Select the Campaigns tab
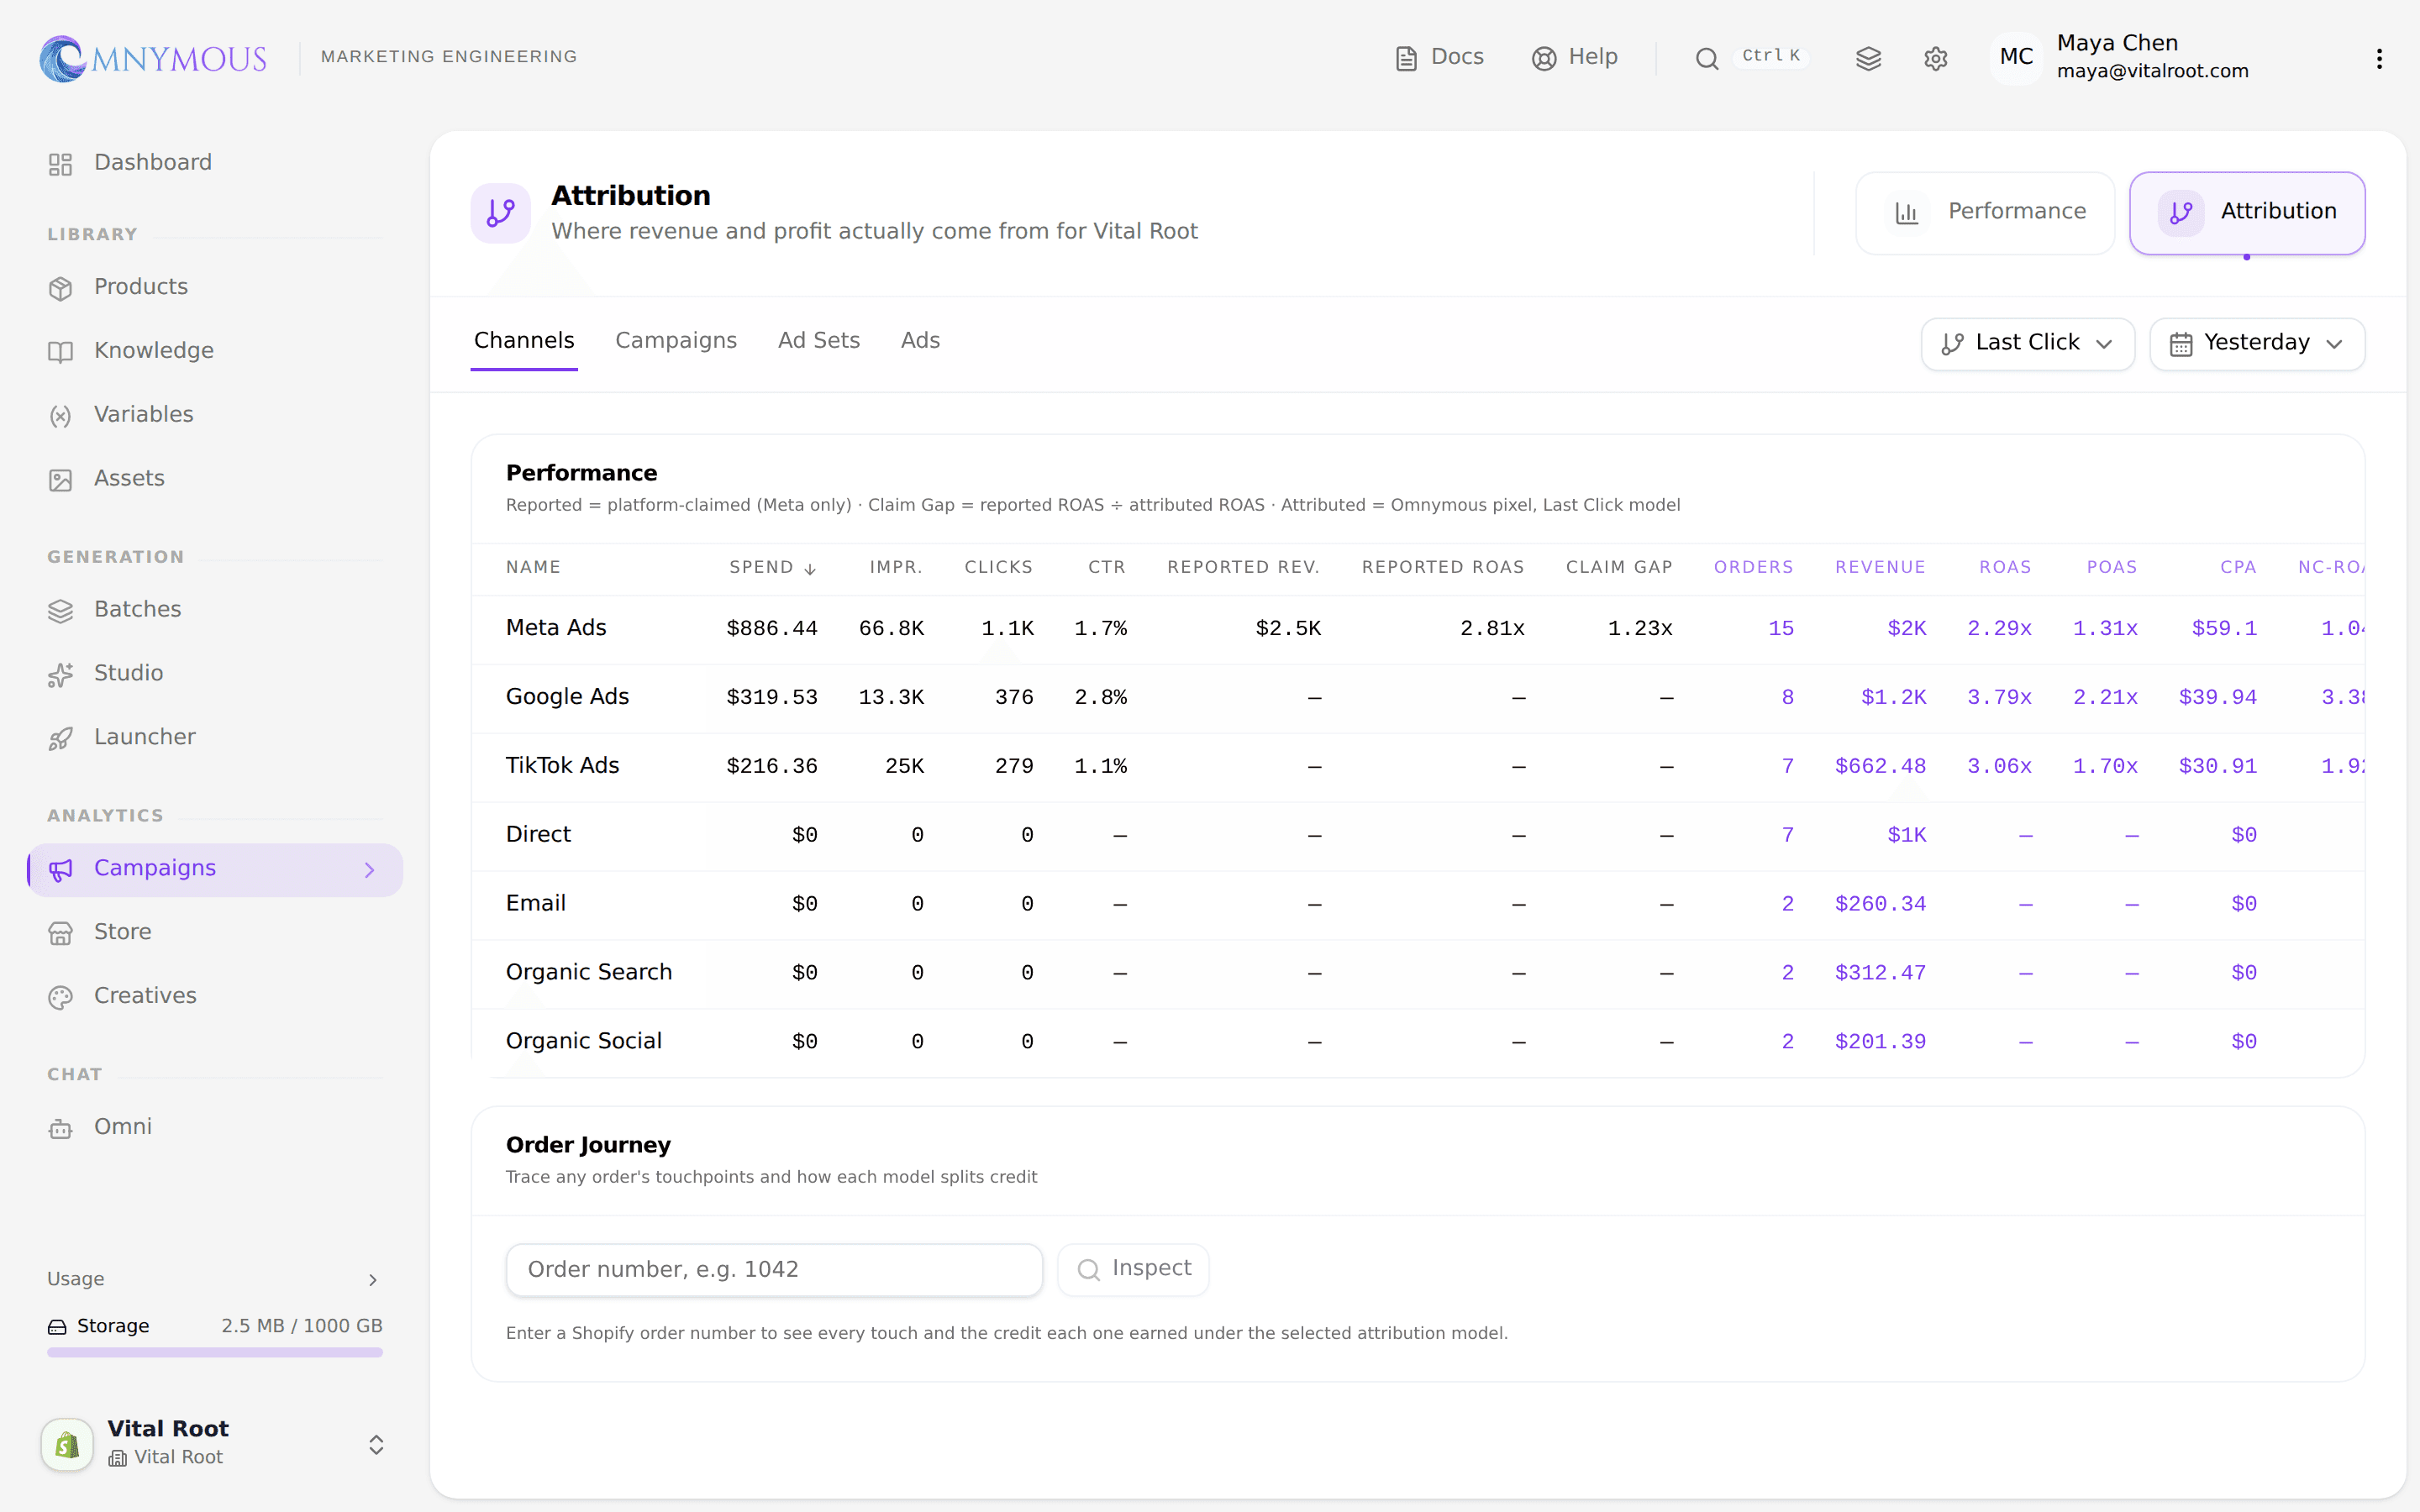2420x1512 pixels. 676,340
